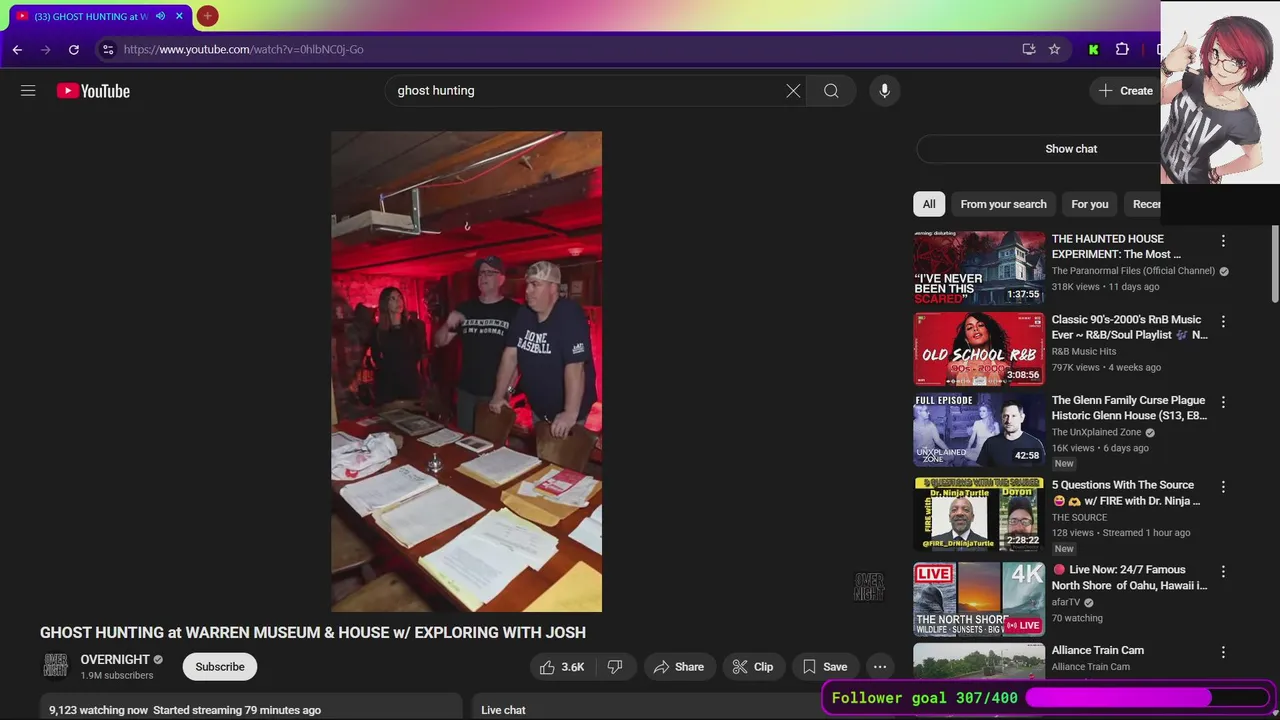Clear the ghost hunting search text
Screen dimensions: 1280x720
coord(793,91)
